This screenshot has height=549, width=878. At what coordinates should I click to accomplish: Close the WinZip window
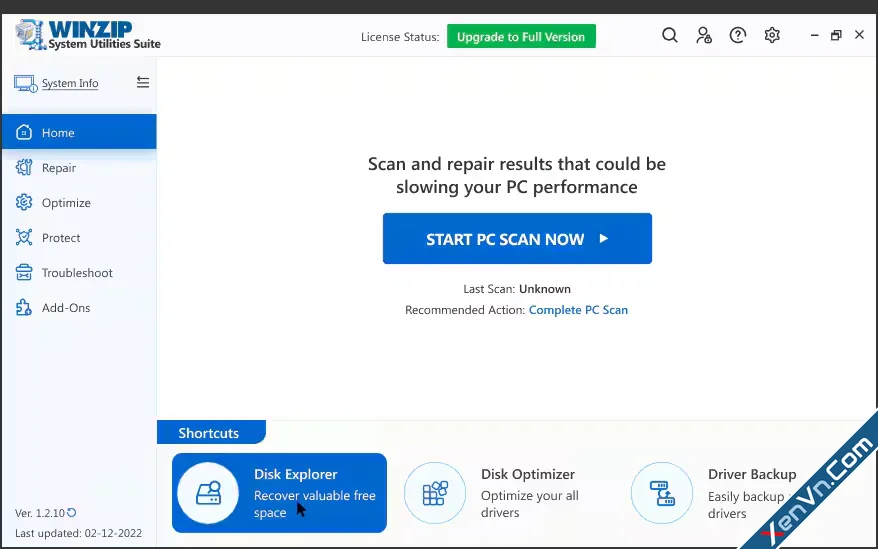coord(860,35)
